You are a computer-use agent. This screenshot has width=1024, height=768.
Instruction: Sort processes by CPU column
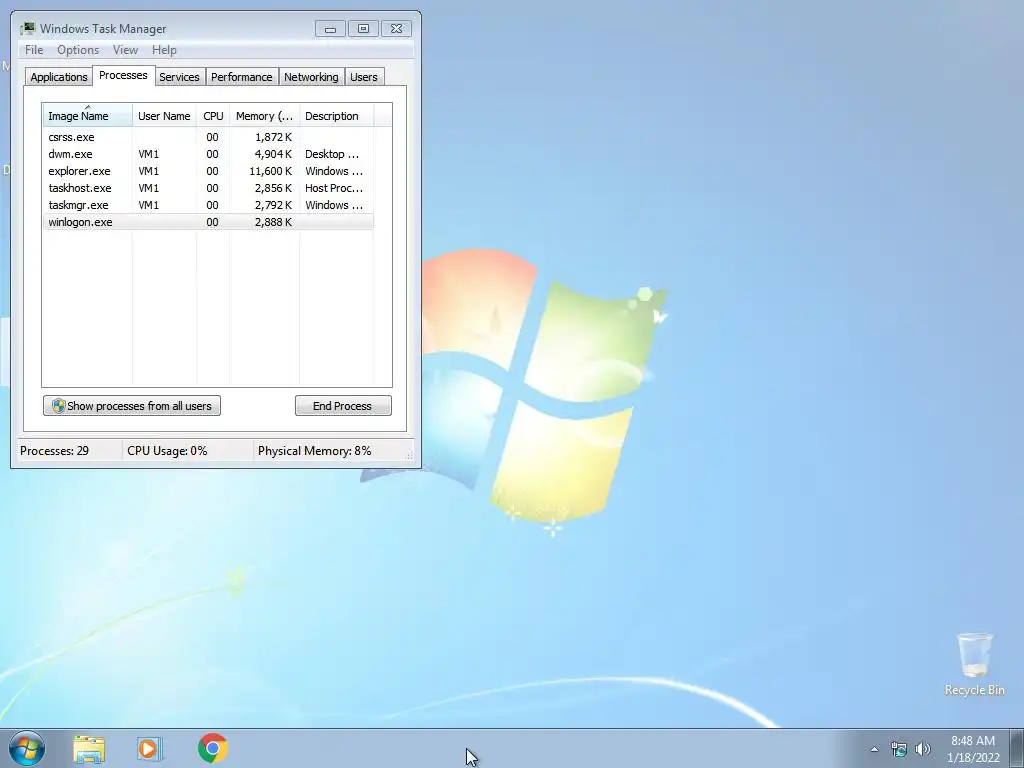pyautogui.click(x=213, y=116)
